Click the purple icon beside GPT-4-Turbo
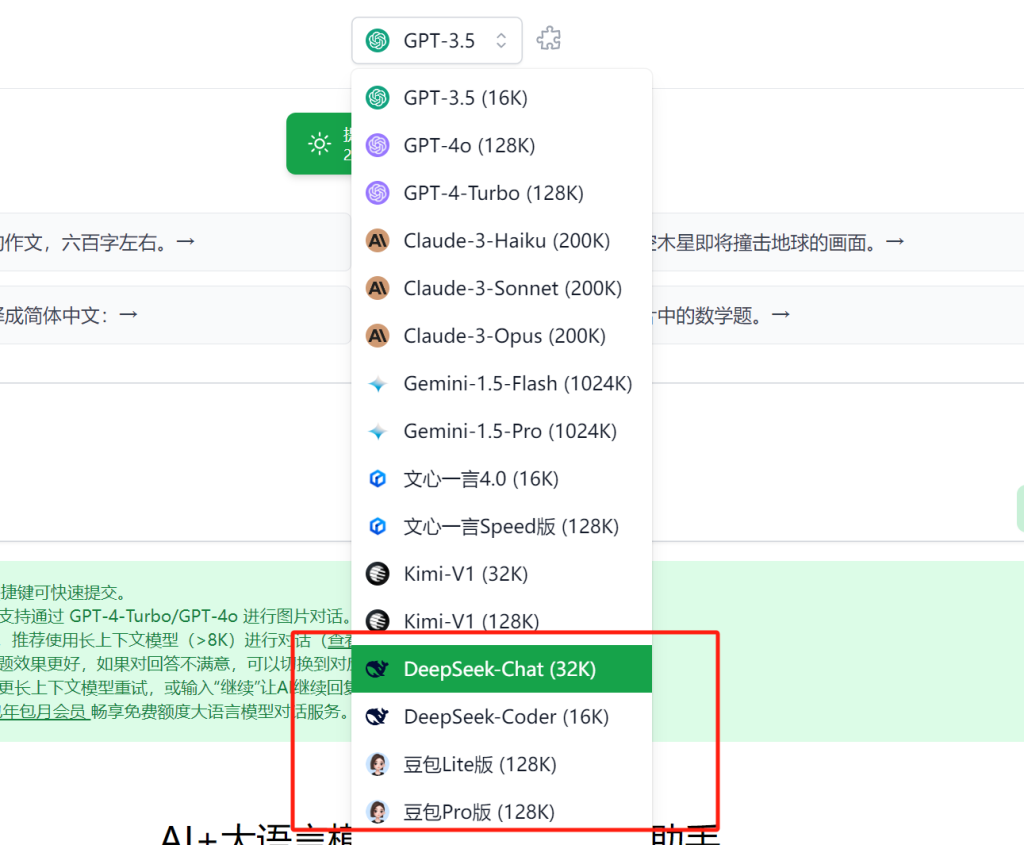 (377, 193)
